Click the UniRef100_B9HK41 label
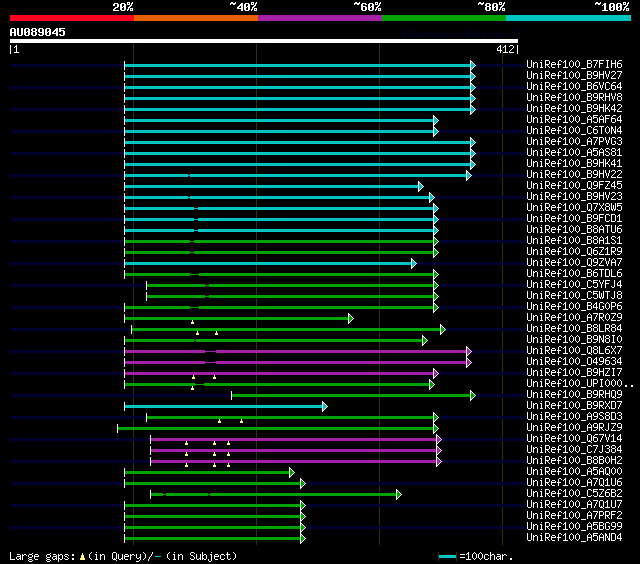Viewport: 640px width, 564px height. [x=574, y=164]
